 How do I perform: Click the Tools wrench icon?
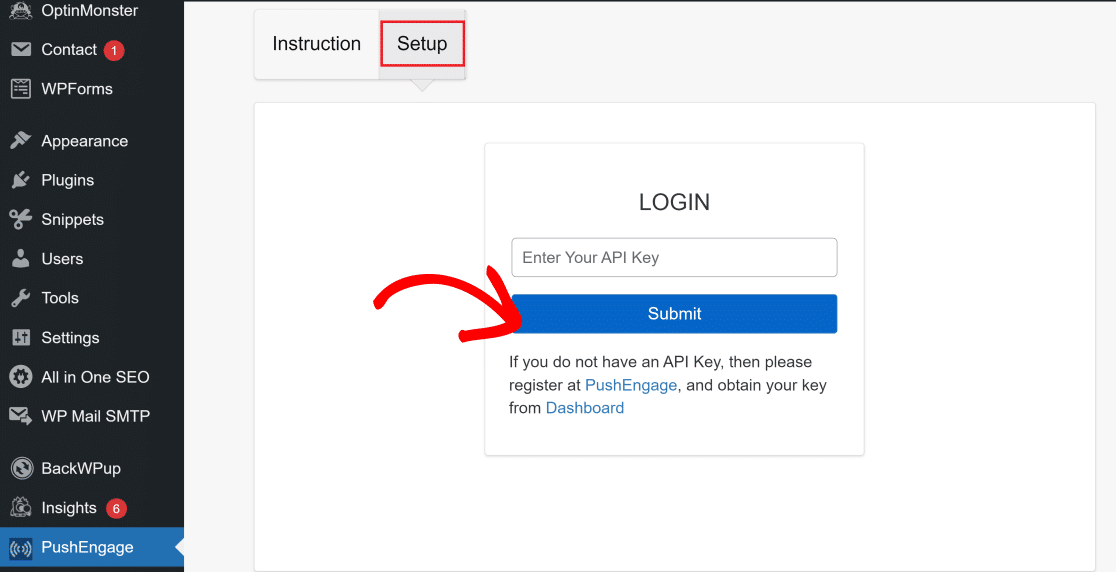[20, 298]
